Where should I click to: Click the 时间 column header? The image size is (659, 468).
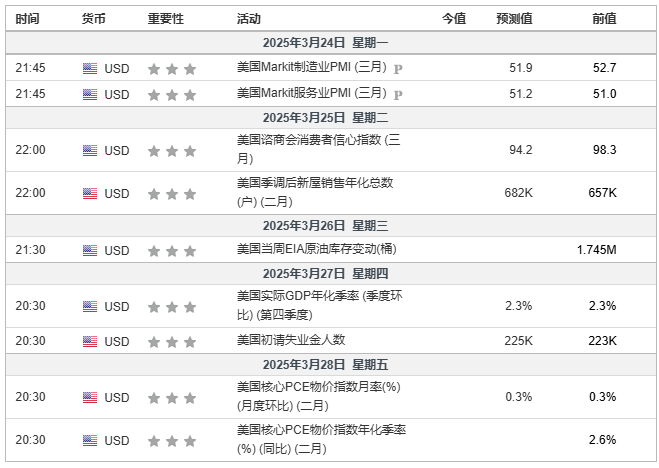[29, 19]
